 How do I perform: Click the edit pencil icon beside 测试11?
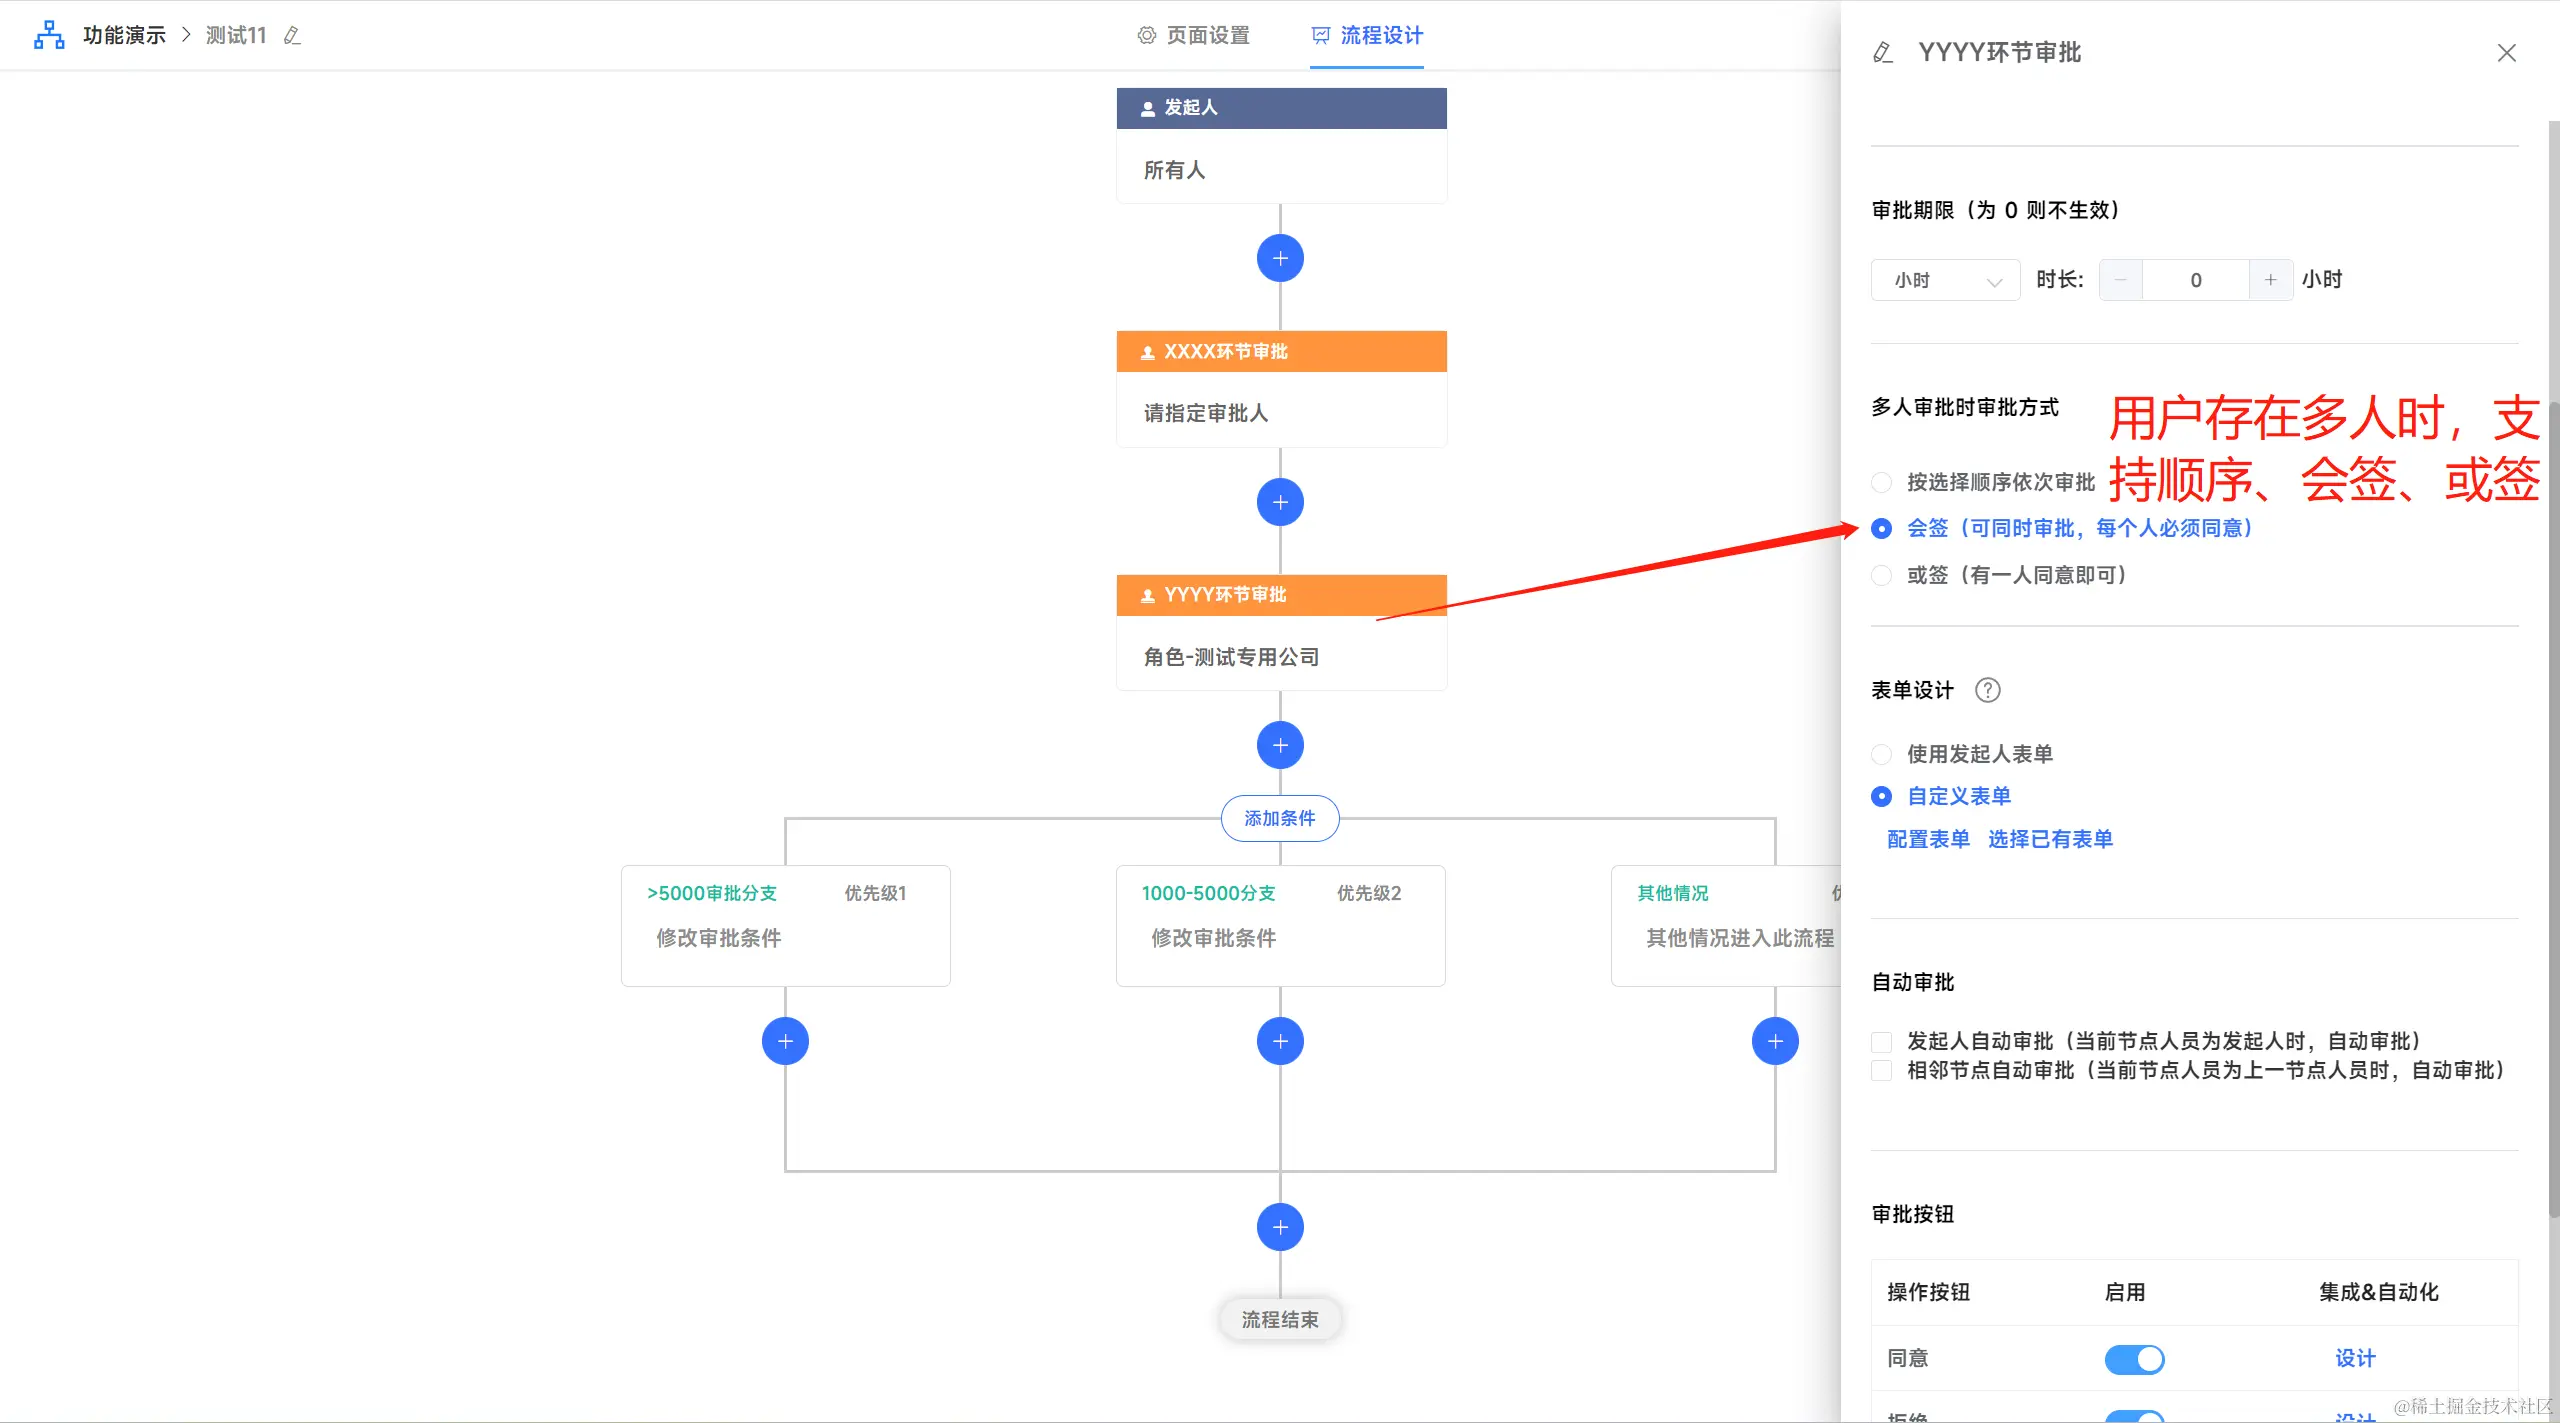292,36
